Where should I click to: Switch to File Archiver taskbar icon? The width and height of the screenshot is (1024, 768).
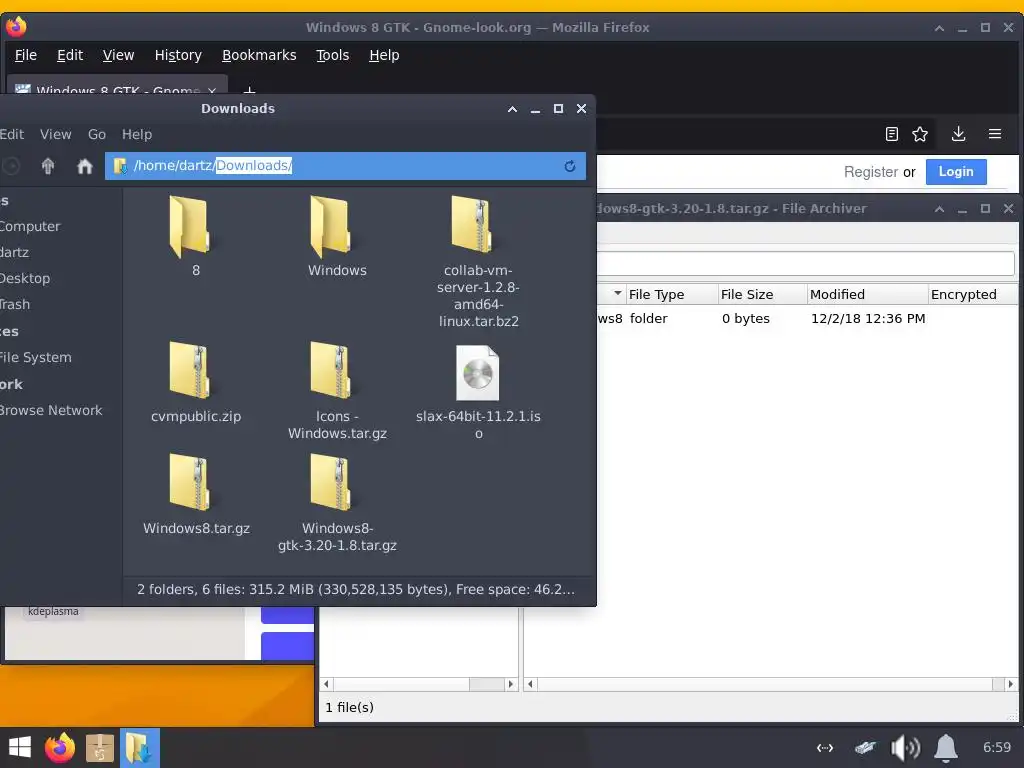click(99, 748)
